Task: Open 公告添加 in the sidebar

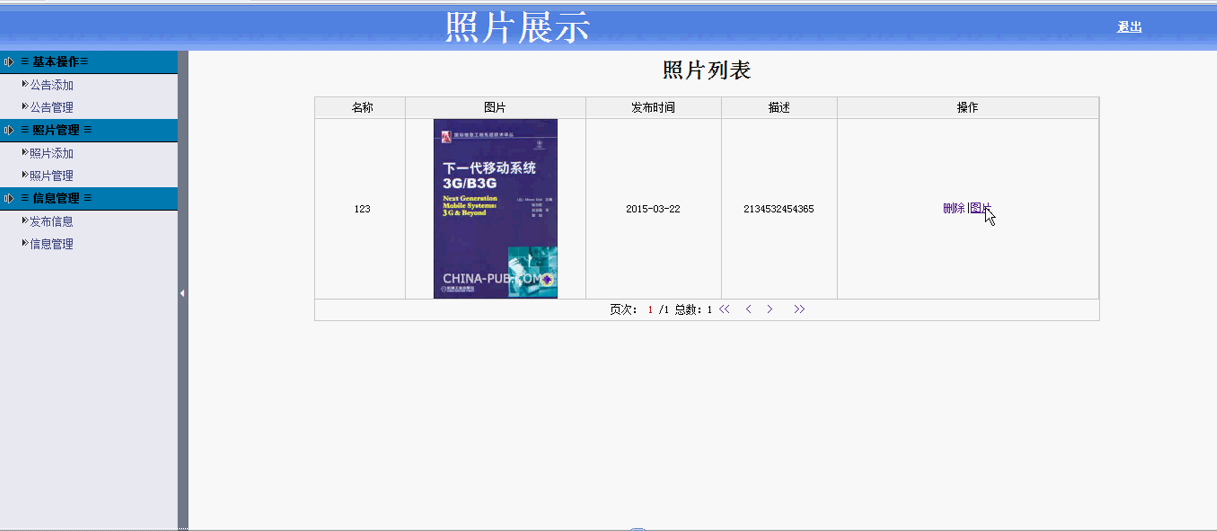Action: click(51, 85)
